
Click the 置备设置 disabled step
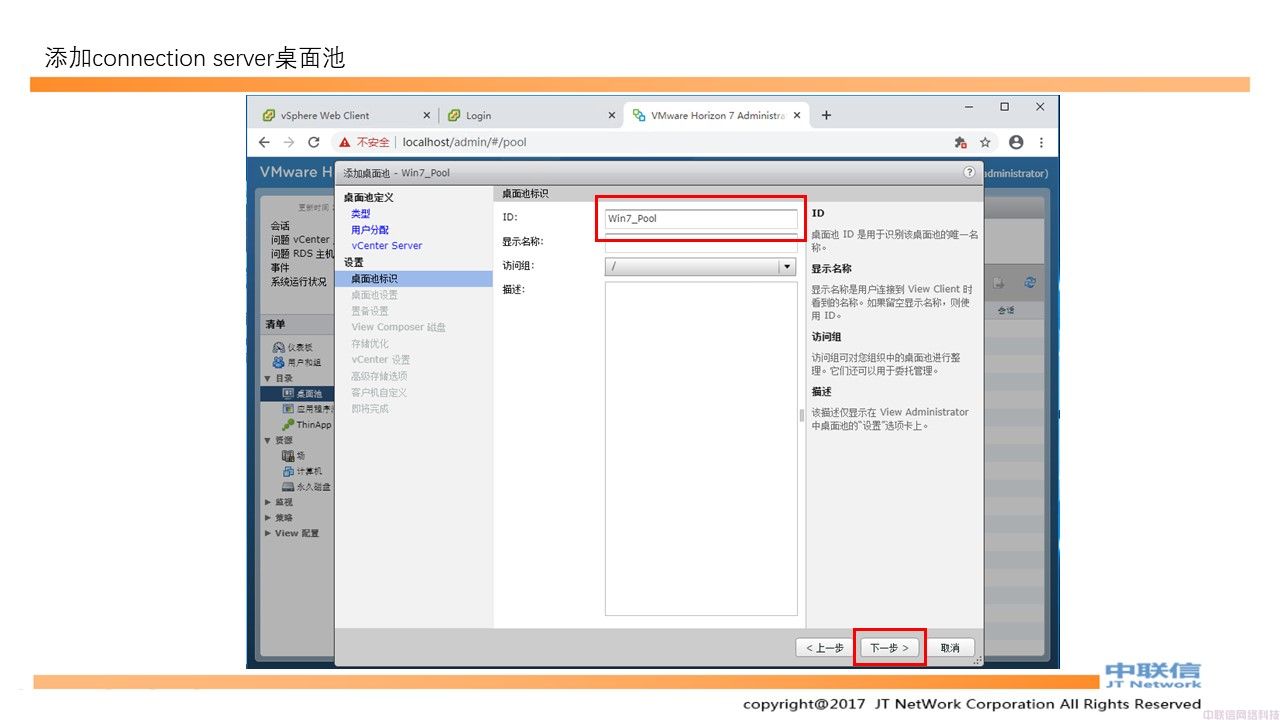369,311
